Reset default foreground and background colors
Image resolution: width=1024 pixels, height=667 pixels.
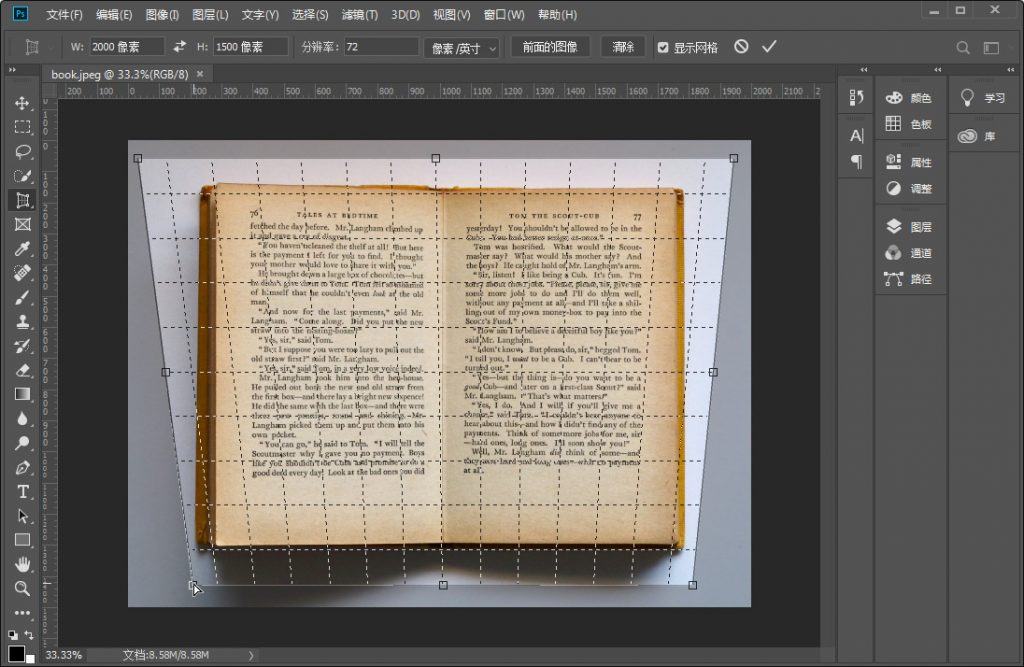tap(12, 634)
